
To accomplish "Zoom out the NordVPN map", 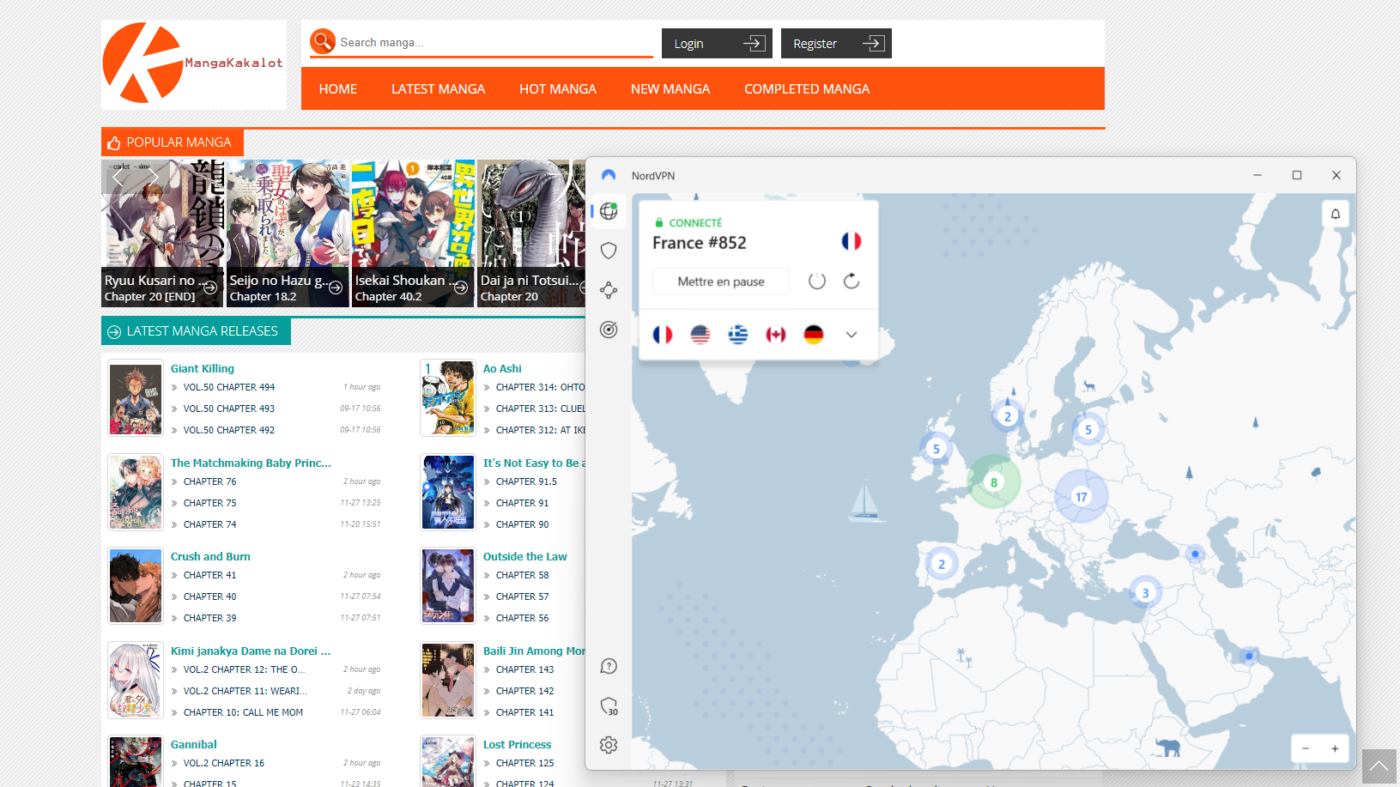I will (x=1305, y=748).
